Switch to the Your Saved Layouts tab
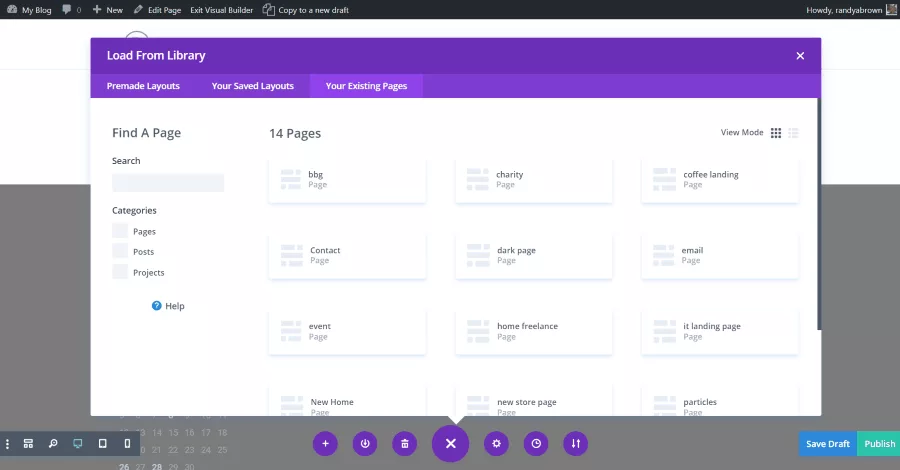The height and width of the screenshot is (470, 900). [253, 86]
